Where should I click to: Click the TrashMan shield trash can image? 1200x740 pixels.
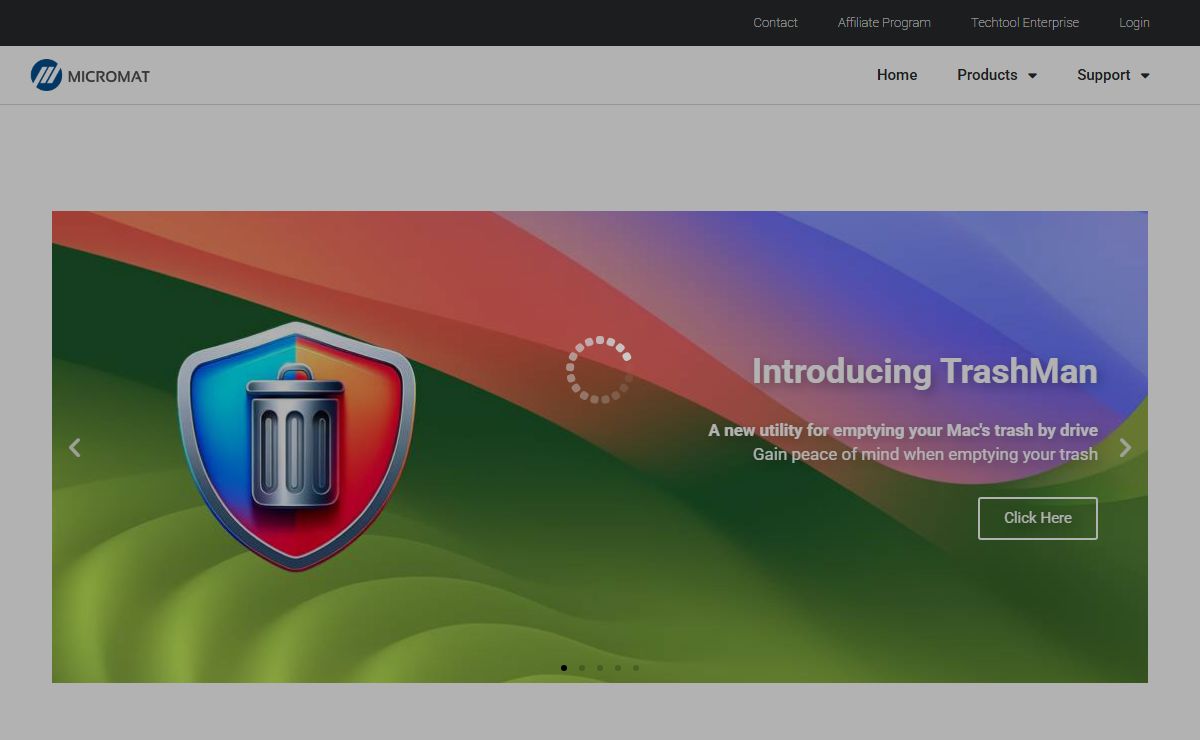point(296,446)
